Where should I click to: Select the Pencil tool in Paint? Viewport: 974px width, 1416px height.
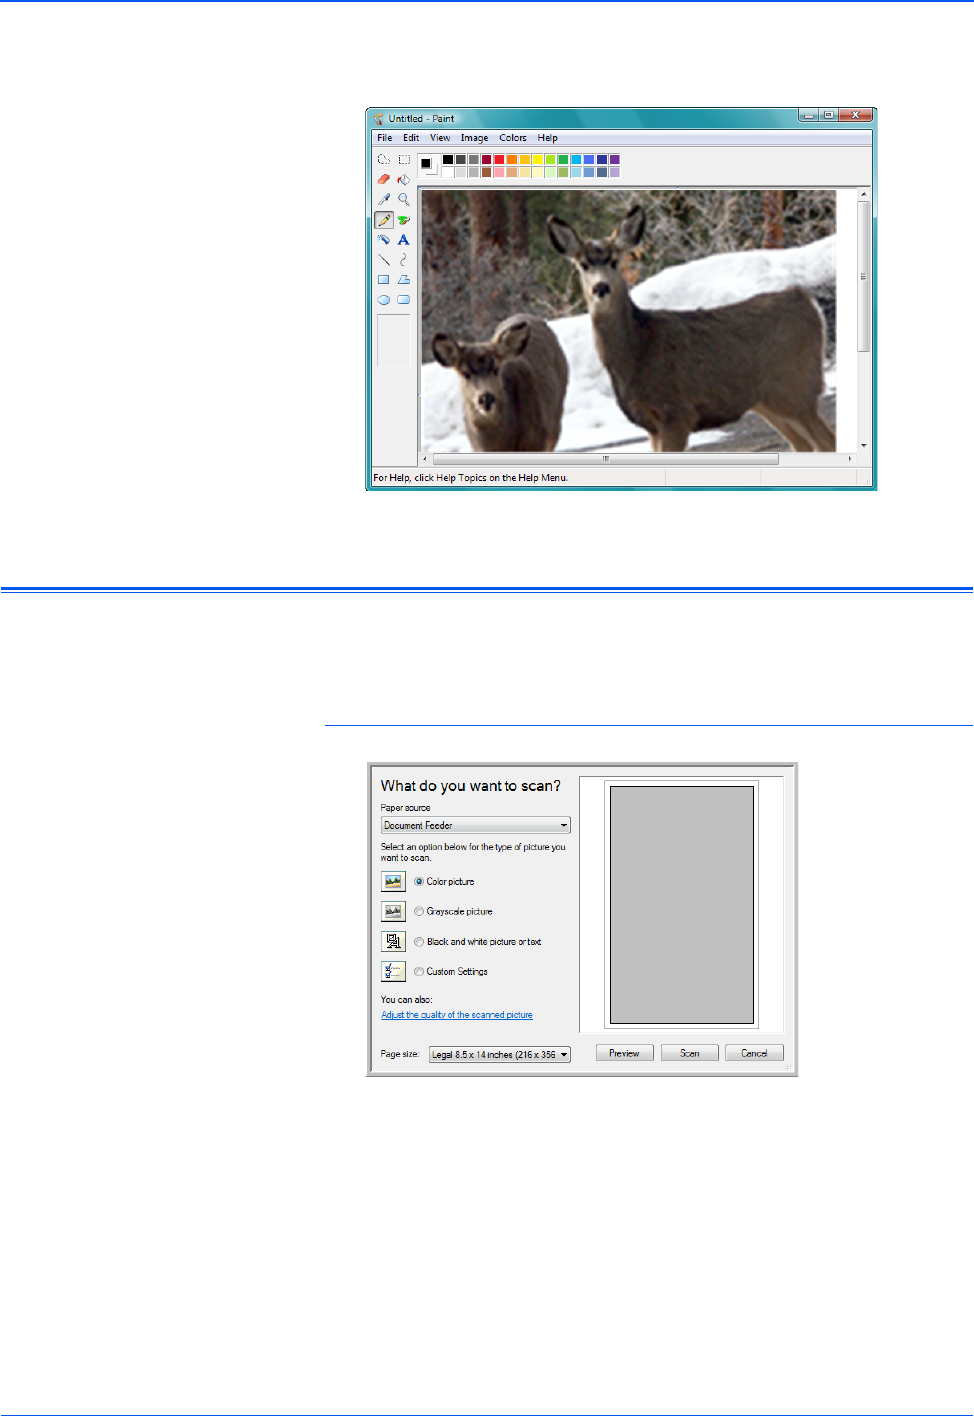(x=384, y=219)
